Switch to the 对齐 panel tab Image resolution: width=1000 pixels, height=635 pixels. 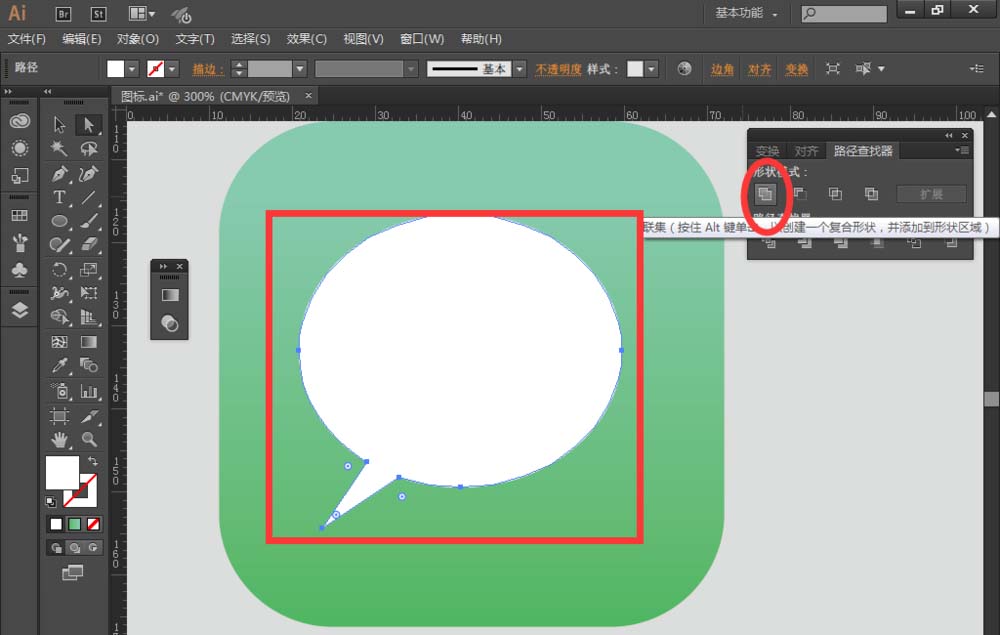[806, 150]
